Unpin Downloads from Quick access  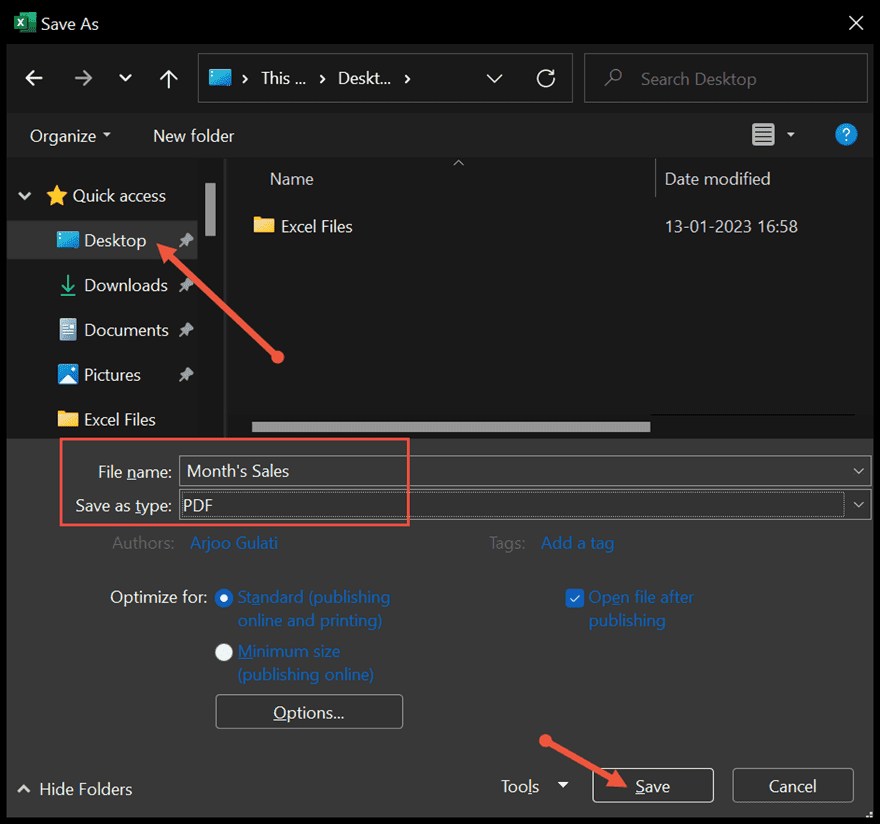point(187,285)
